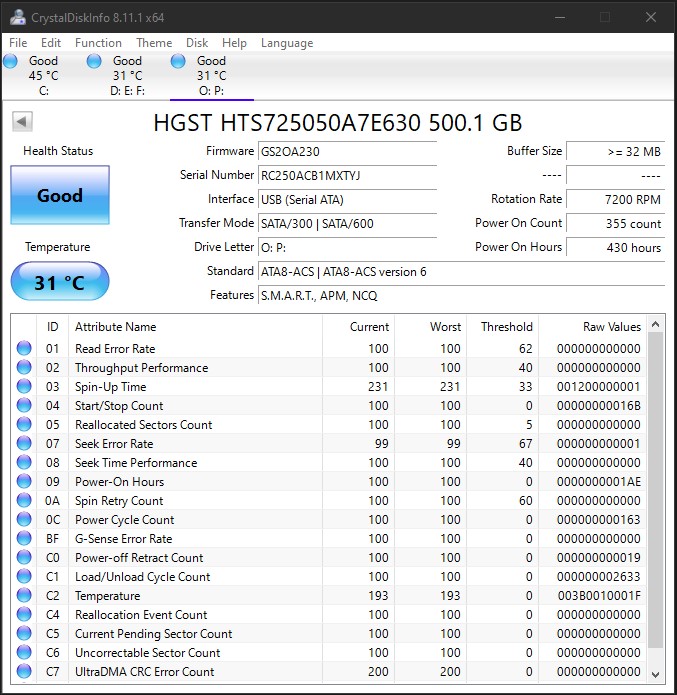This screenshot has width=677, height=695.
Task: Click the Threshold column header
Action: pyautogui.click(x=503, y=327)
